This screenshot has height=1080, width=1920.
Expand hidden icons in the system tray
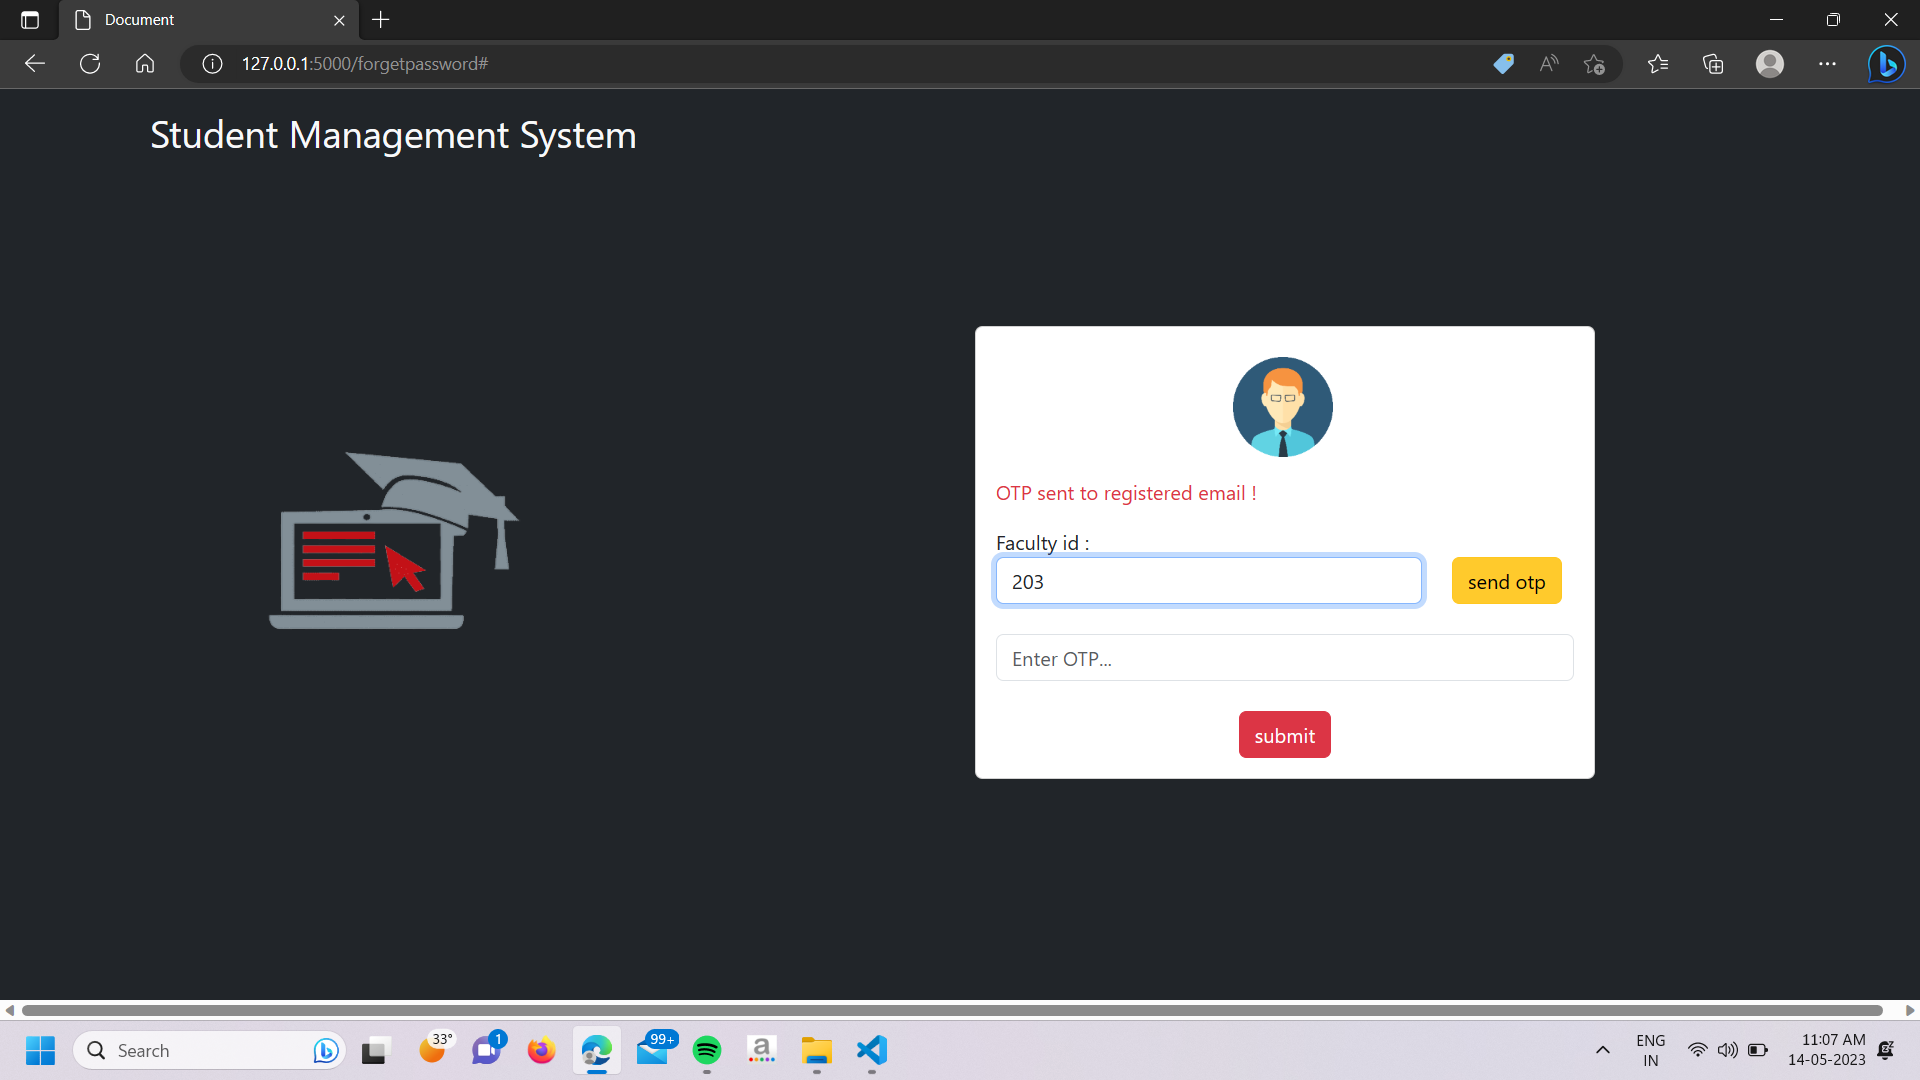[x=1602, y=1050]
